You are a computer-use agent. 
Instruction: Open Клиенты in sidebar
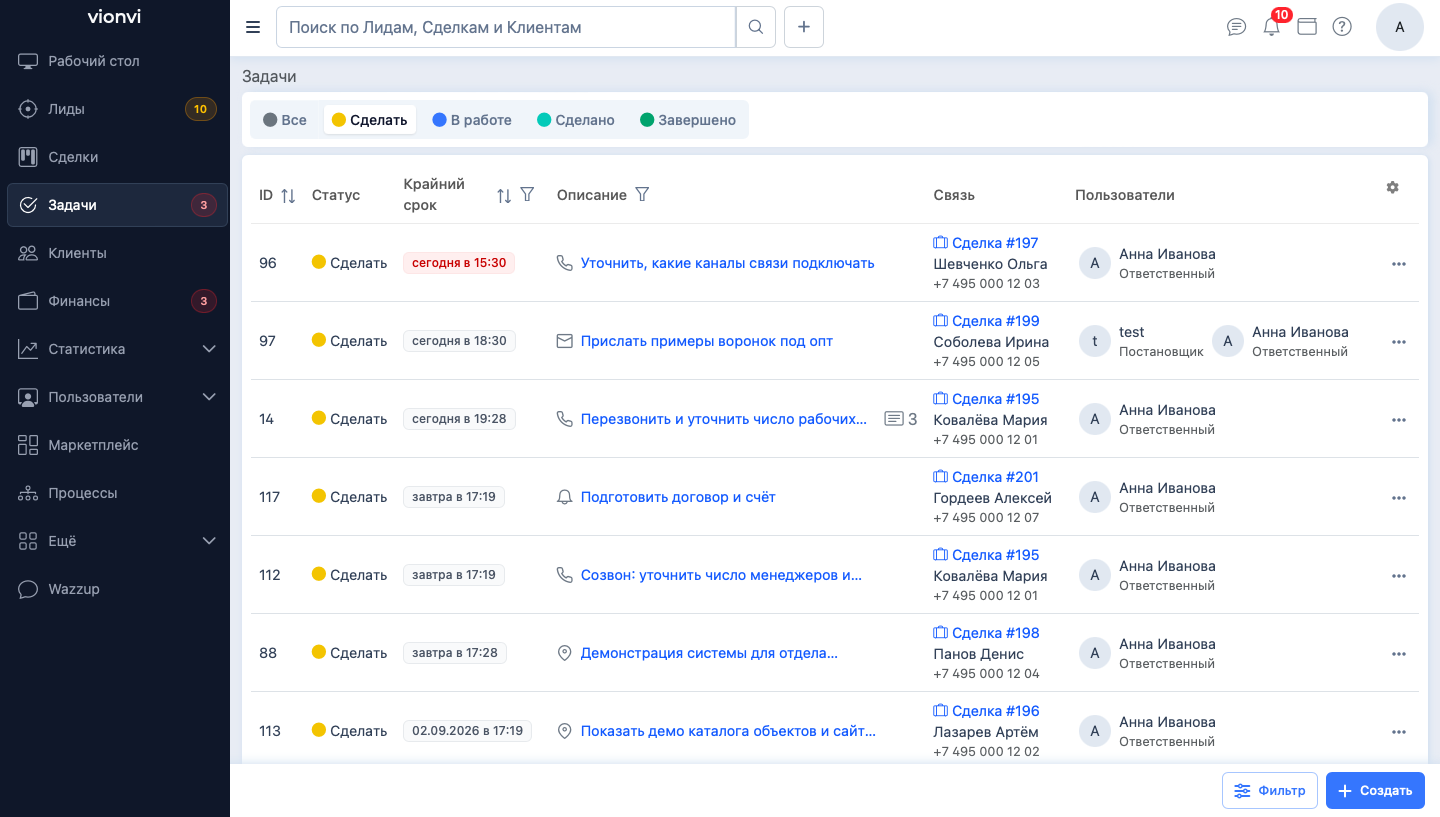coord(117,253)
